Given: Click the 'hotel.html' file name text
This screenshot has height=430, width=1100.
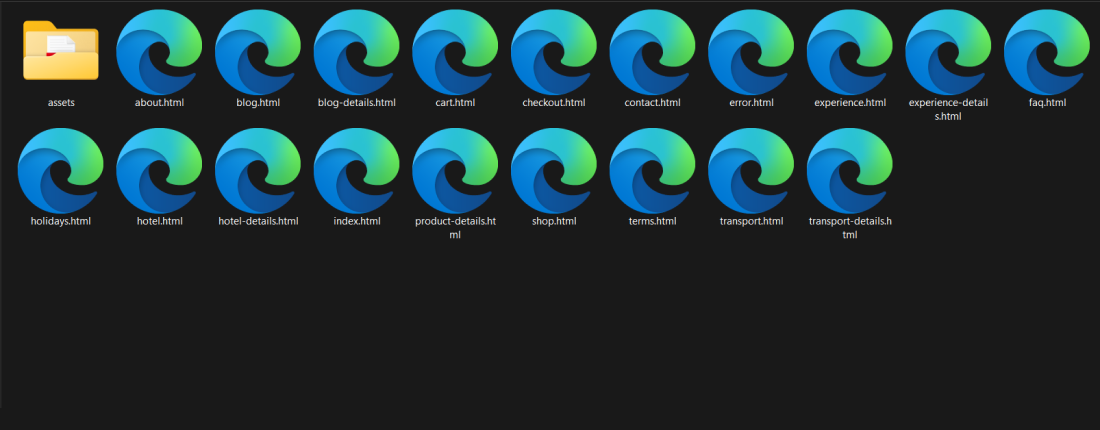Looking at the screenshot, I should point(159,222).
